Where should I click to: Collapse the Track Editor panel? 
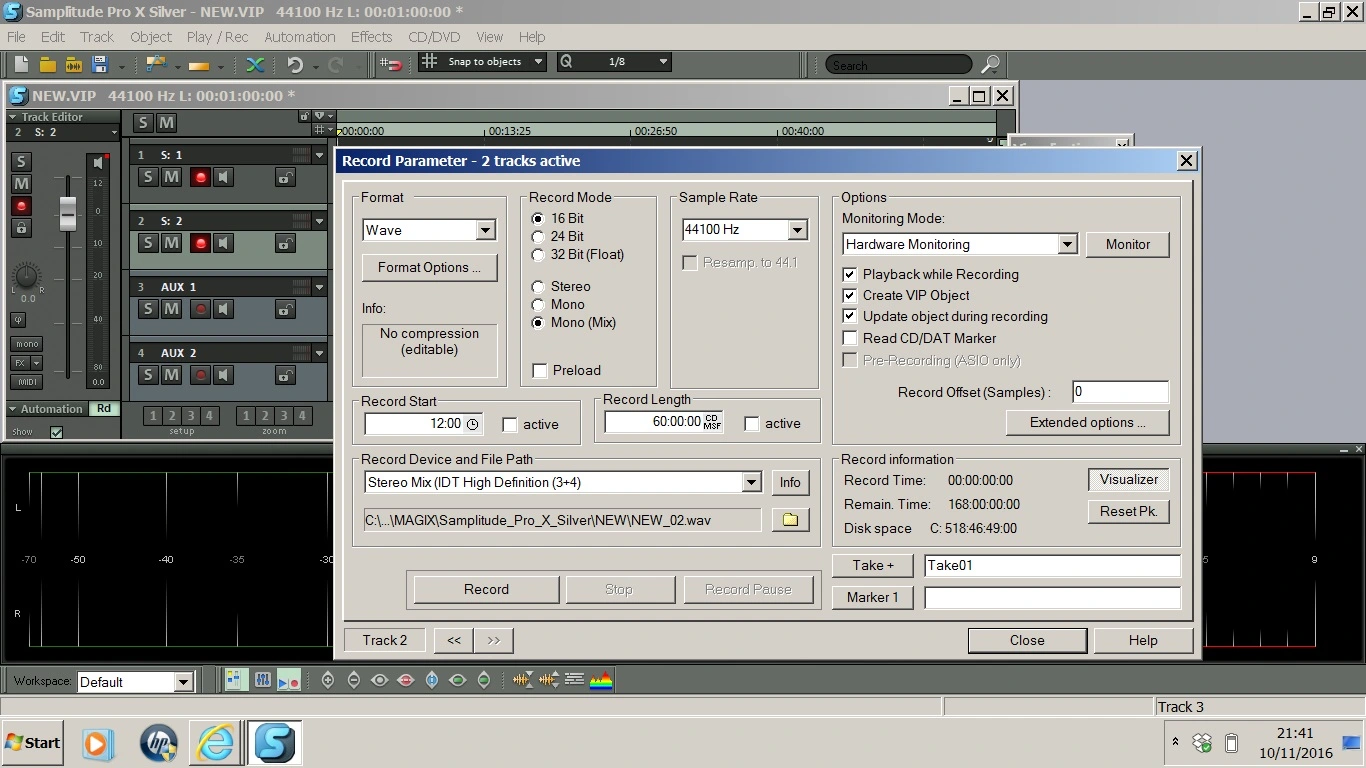pyautogui.click(x=13, y=117)
